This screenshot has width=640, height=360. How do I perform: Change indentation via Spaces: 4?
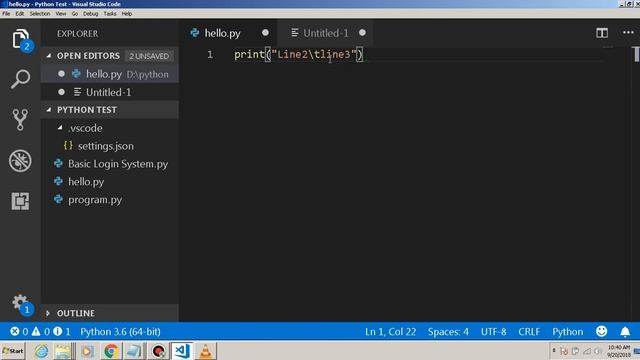pos(448,331)
